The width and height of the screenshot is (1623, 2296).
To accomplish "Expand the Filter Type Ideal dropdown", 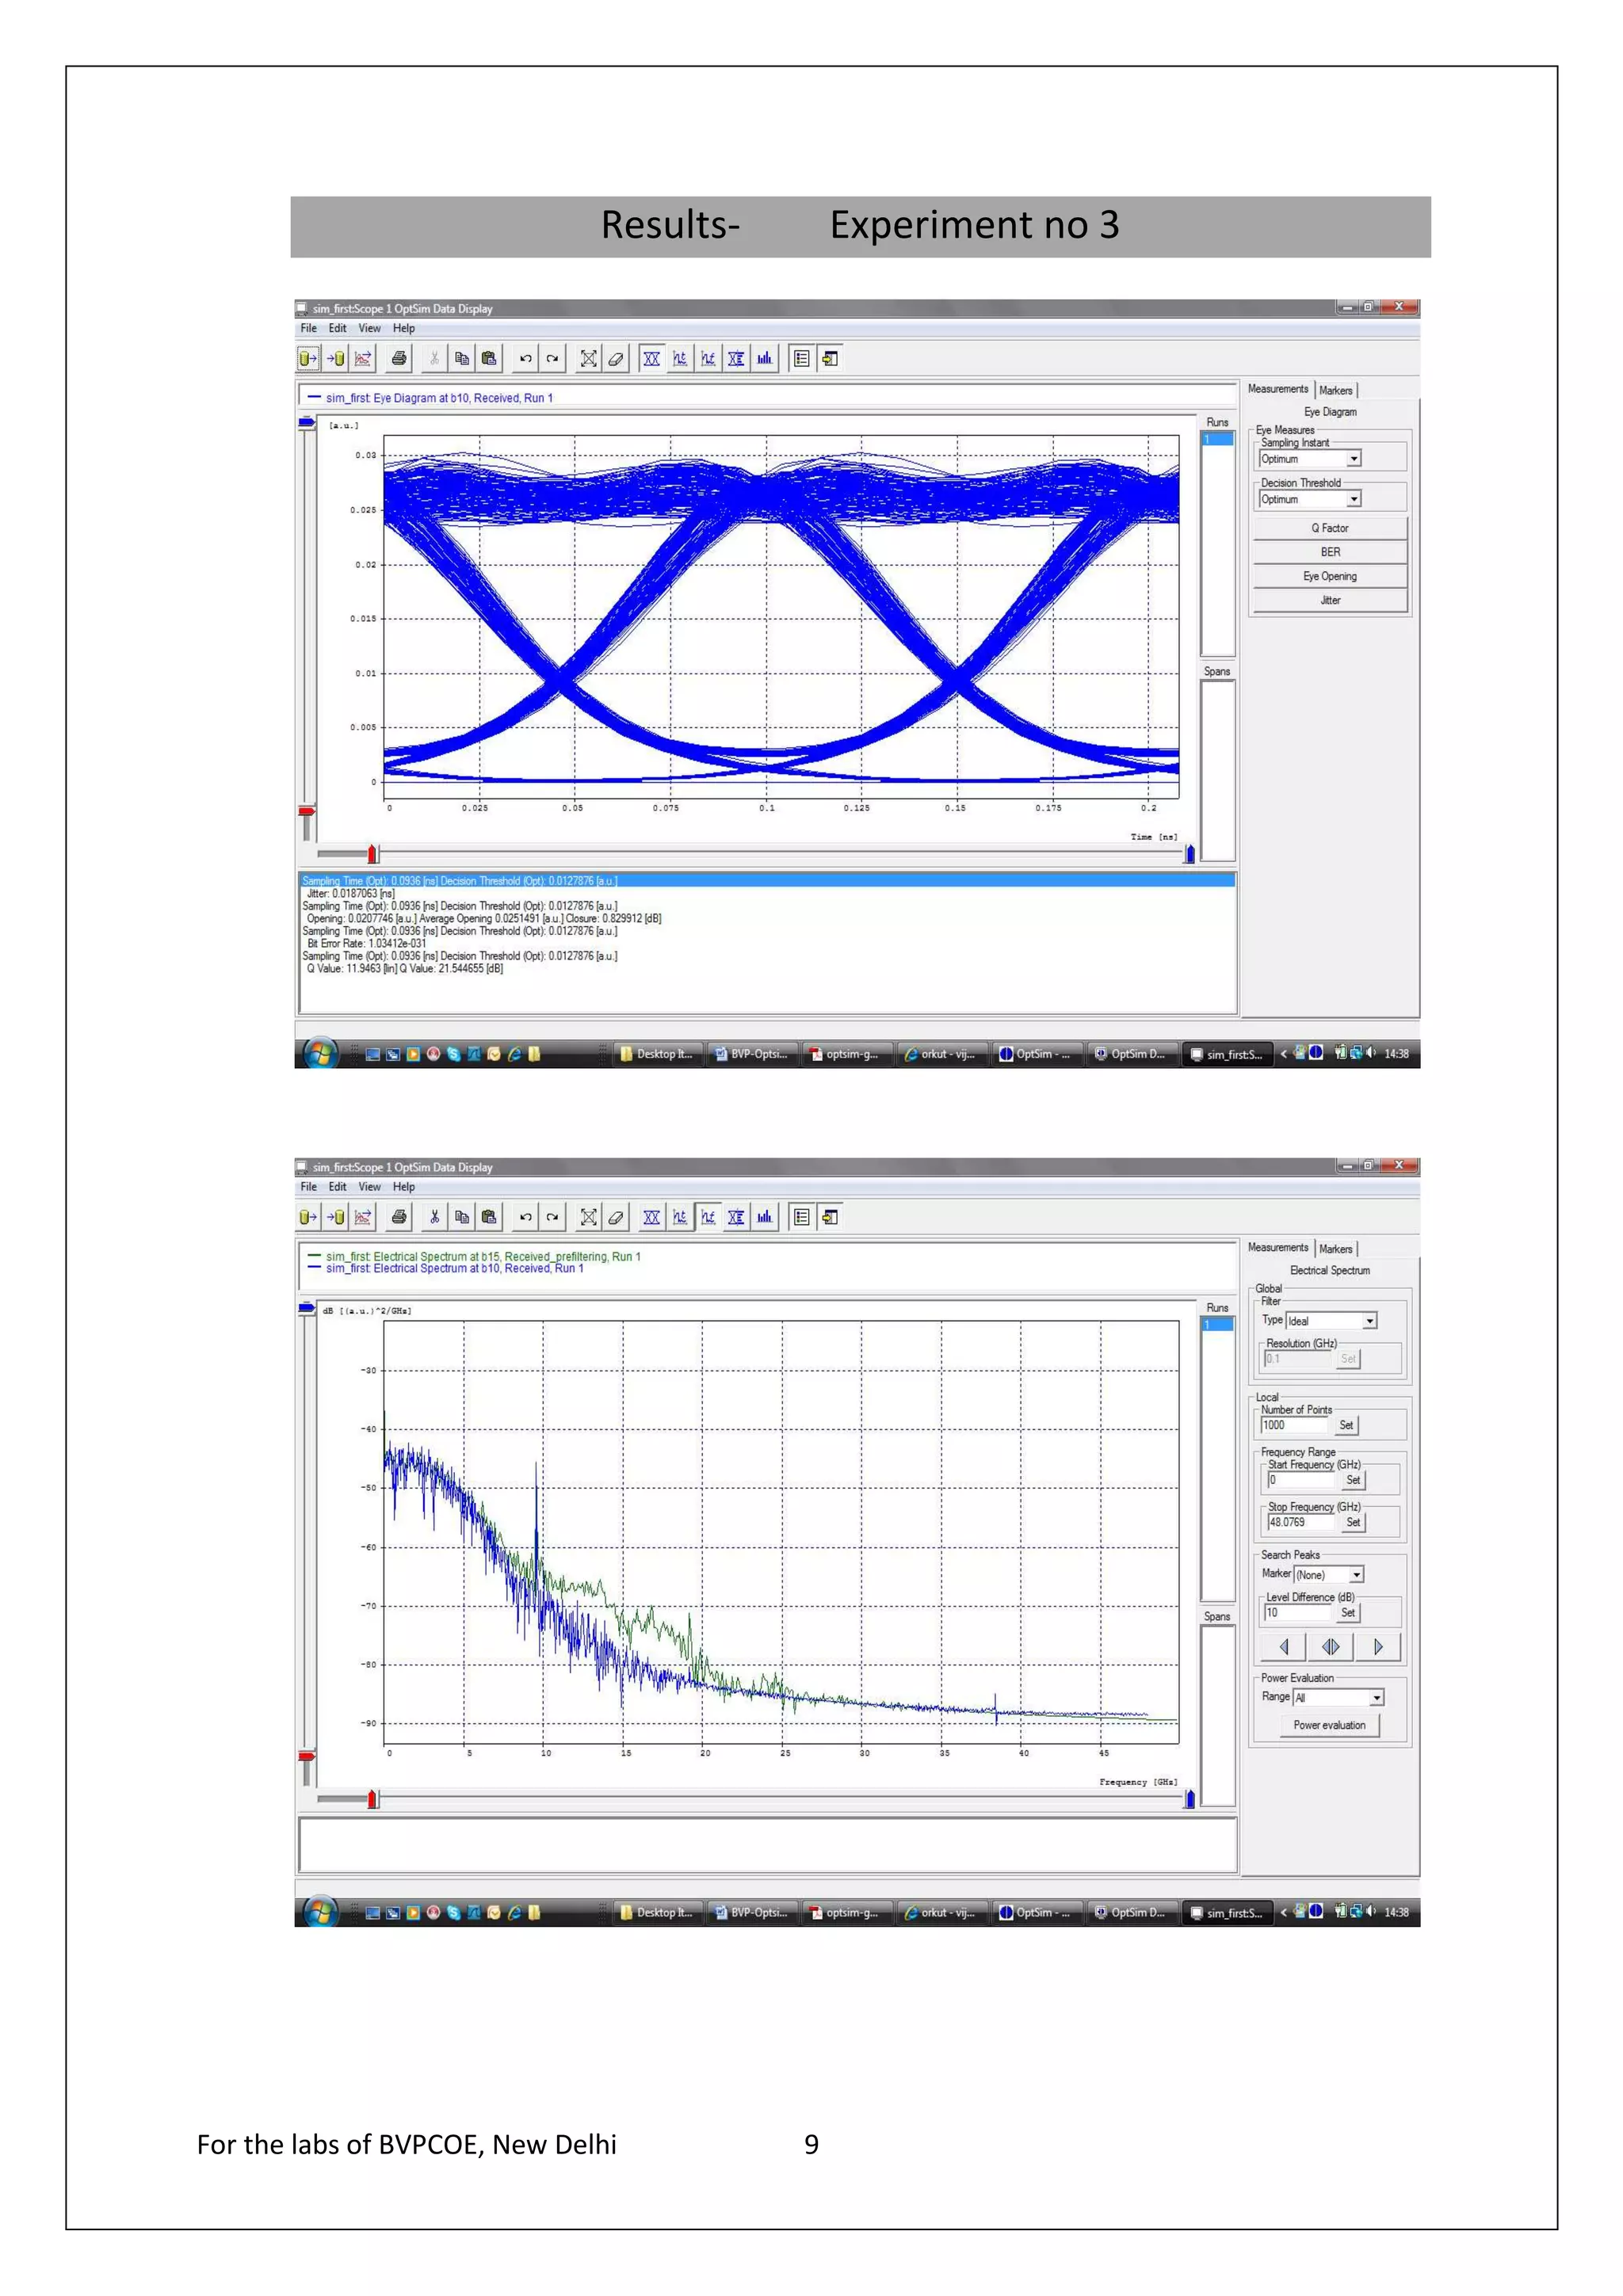I will pyautogui.click(x=1369, y=1321).
